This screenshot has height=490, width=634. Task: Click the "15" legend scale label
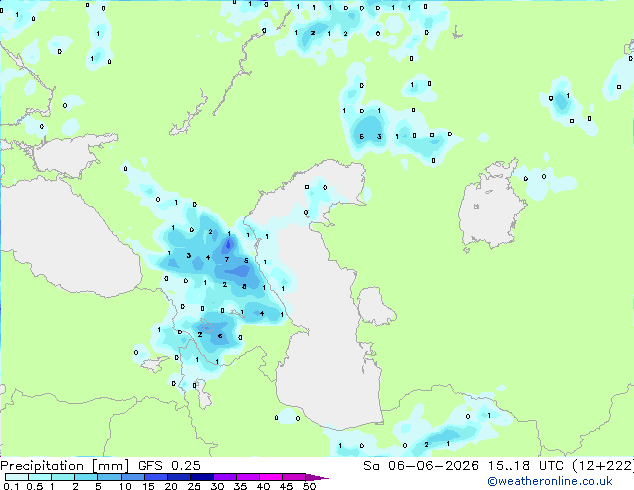coord(148,486)
